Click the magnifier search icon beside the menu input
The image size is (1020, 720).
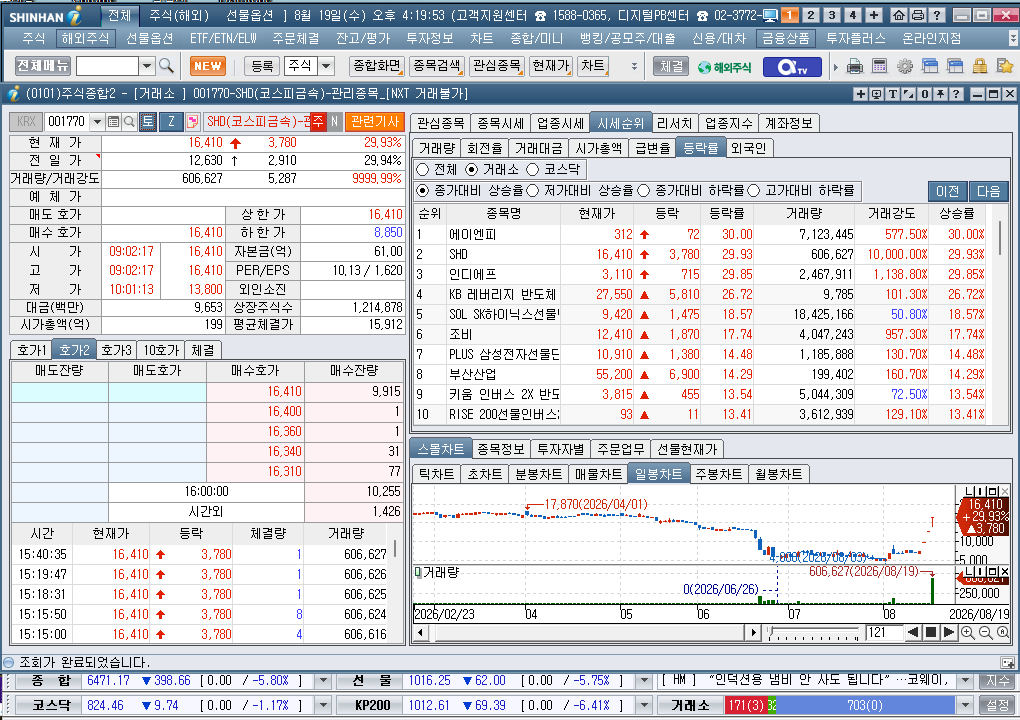click(167, 66)
